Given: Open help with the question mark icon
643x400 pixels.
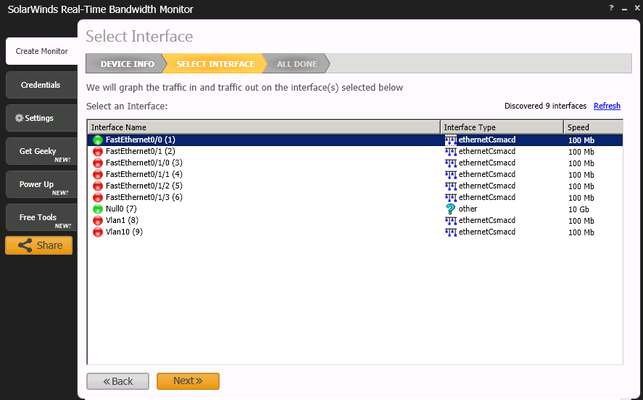Looking at the screenshot, I should click(x=611, y=8).
